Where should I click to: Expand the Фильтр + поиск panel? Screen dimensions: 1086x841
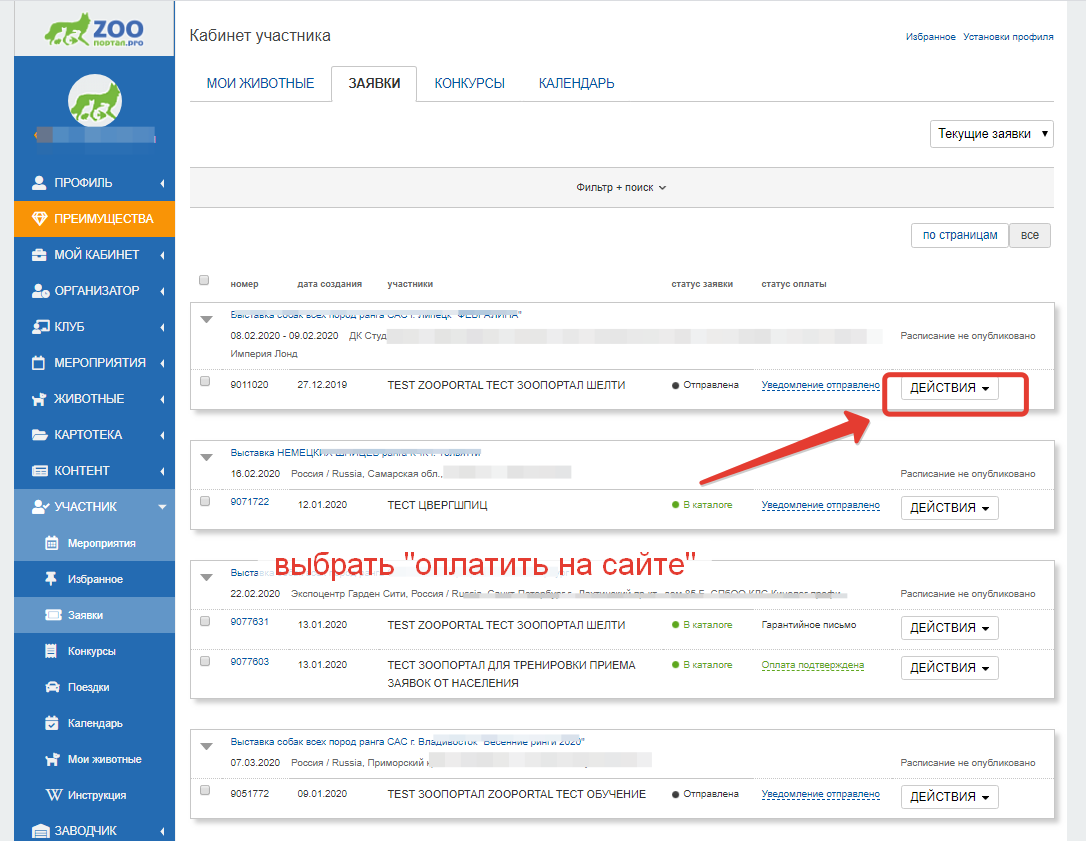tap(621, 187)
